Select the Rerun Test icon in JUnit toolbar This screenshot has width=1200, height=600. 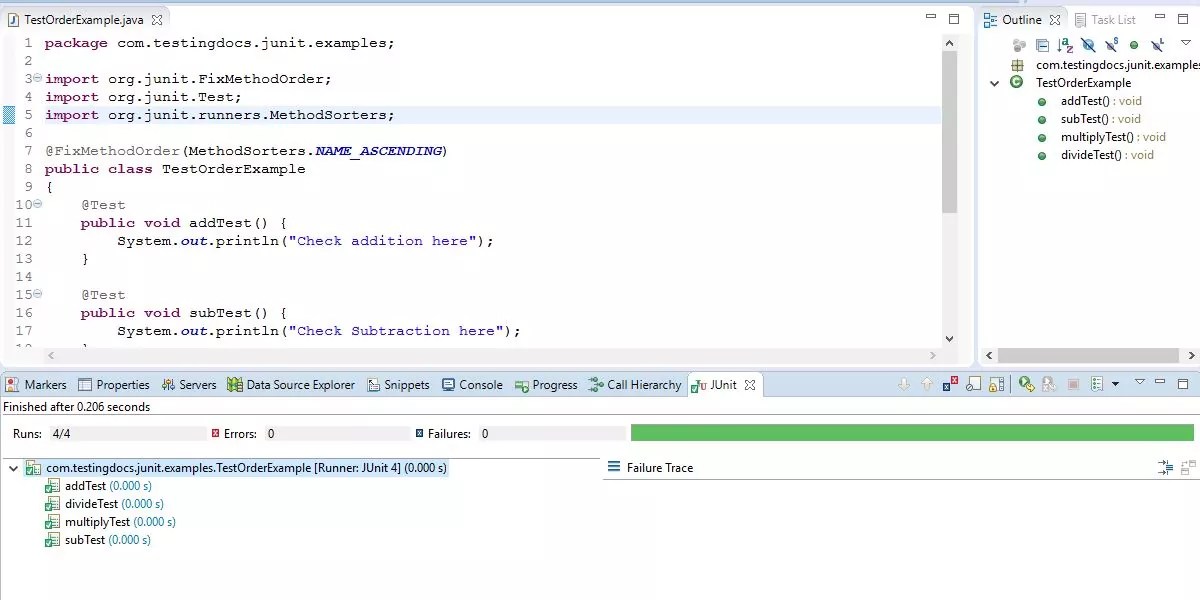(1027, 384)
